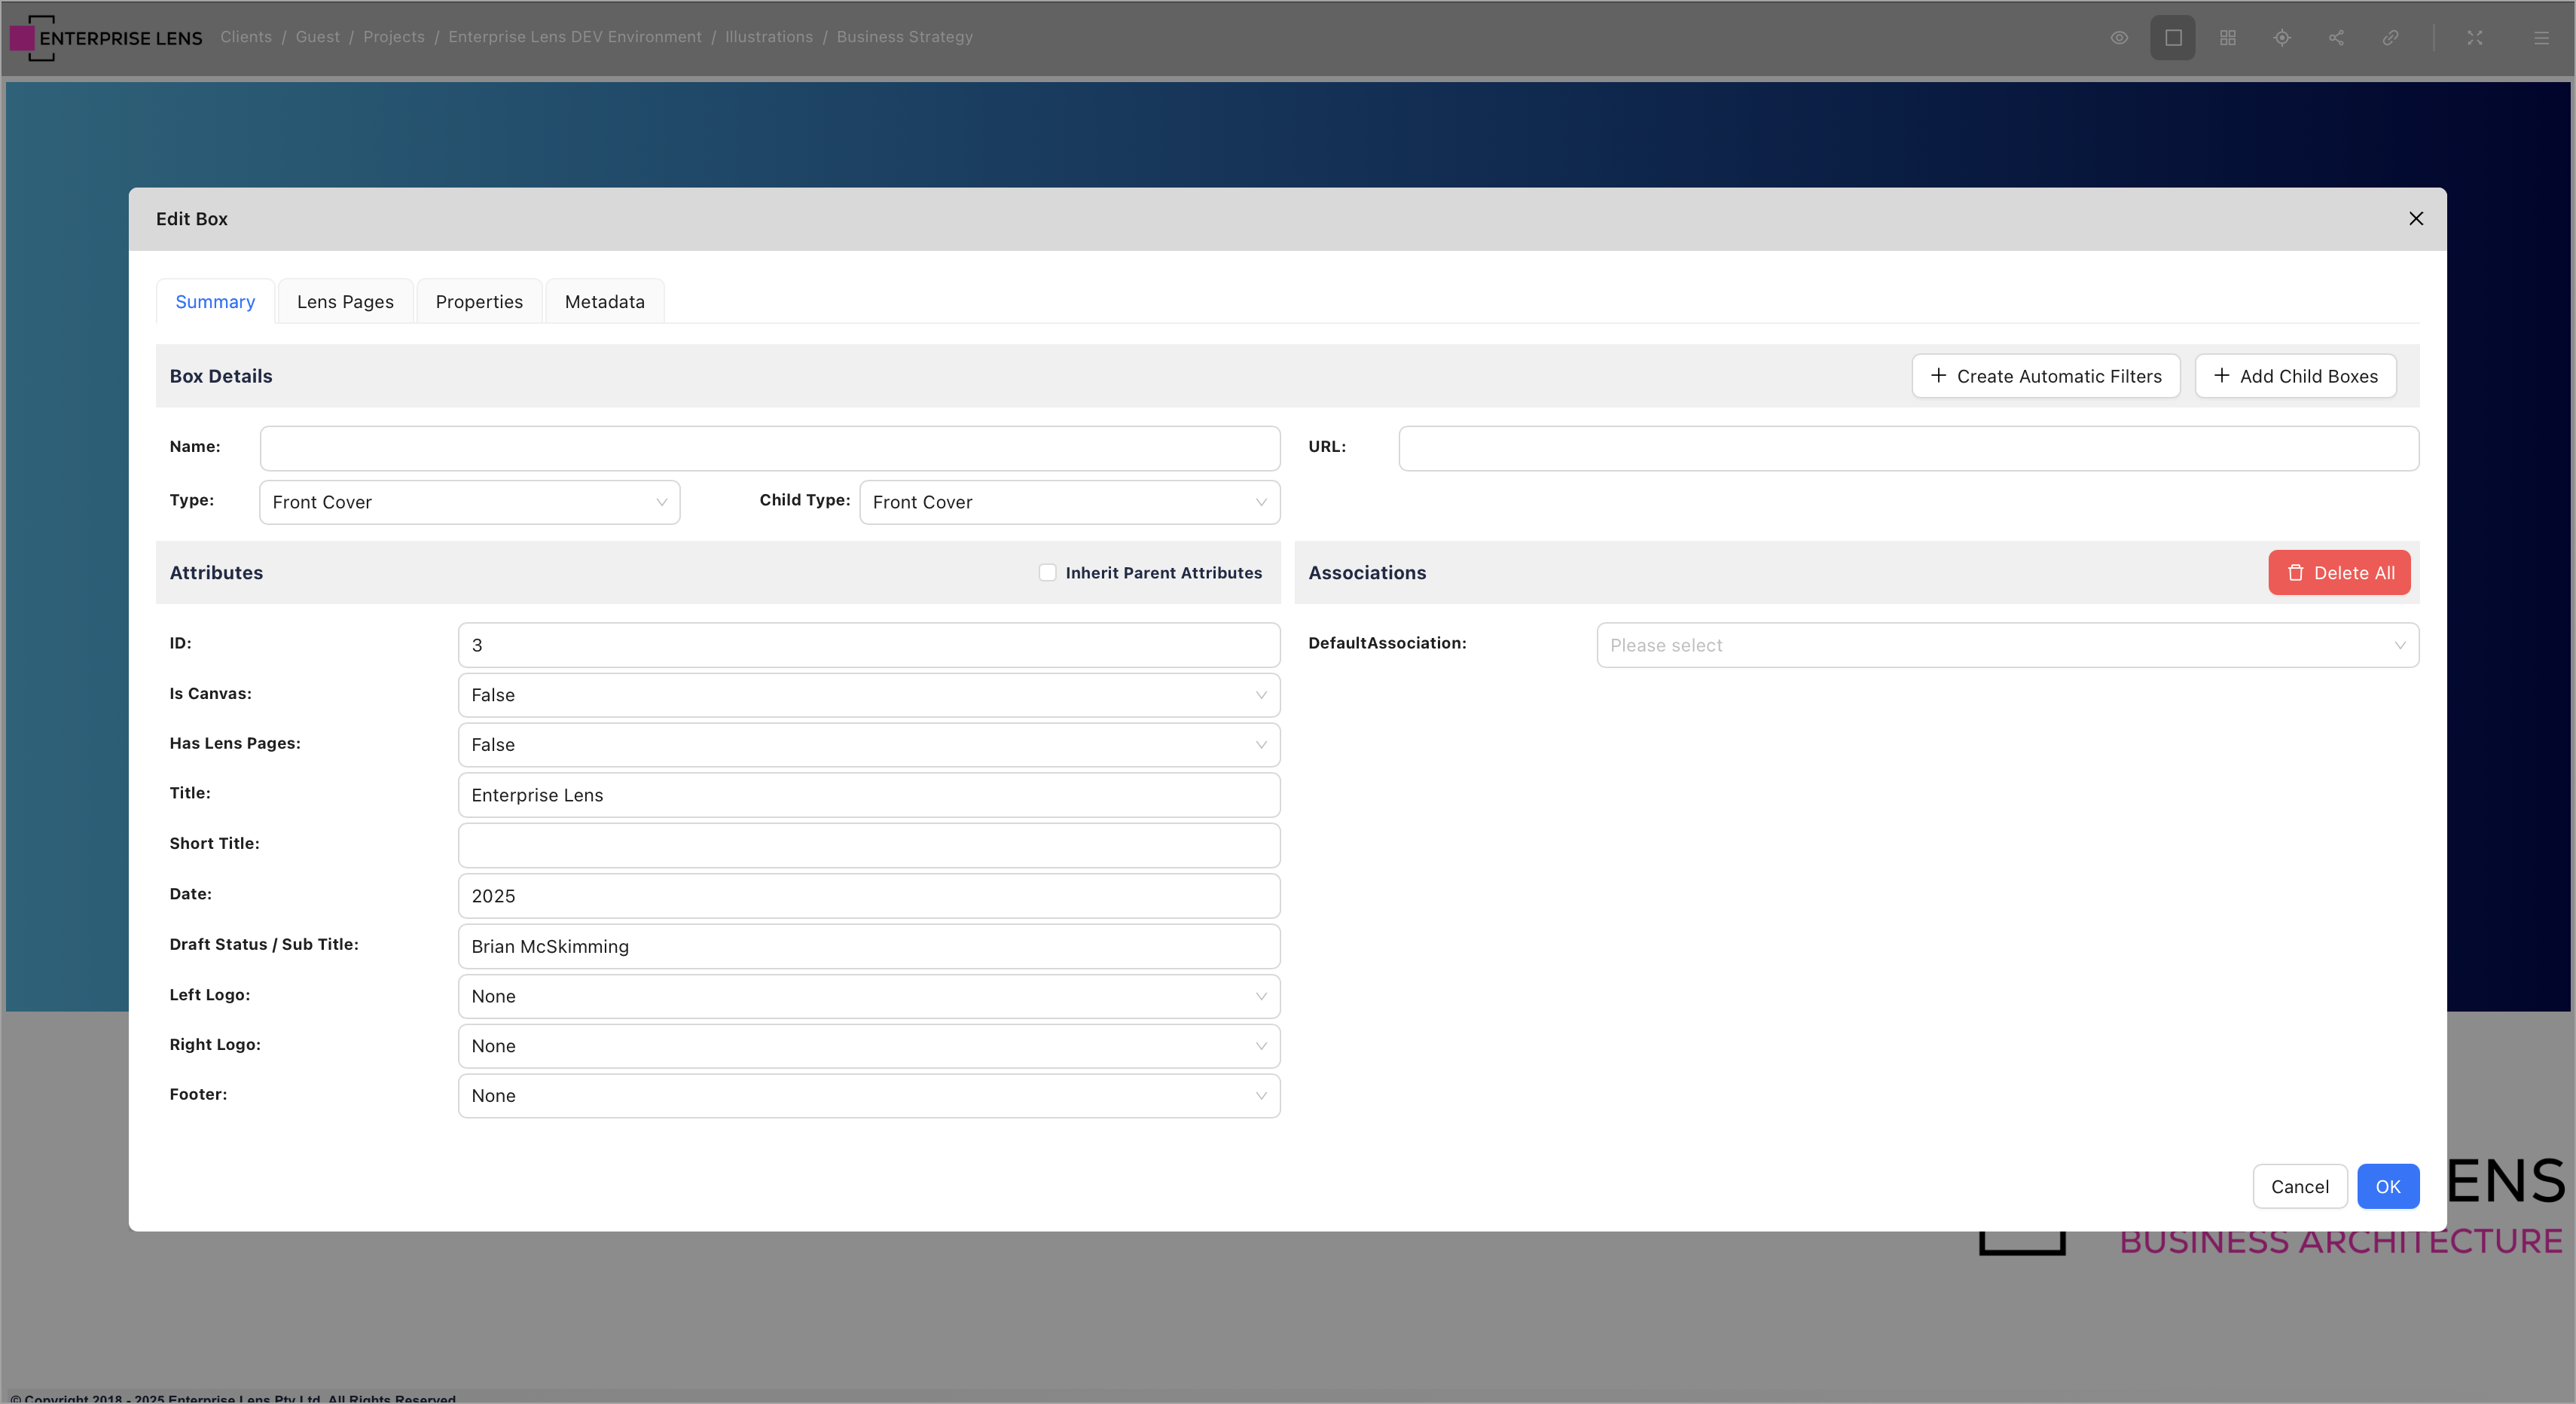
Task: Click the Add Child Boxes button
Action: (2295, 376)
